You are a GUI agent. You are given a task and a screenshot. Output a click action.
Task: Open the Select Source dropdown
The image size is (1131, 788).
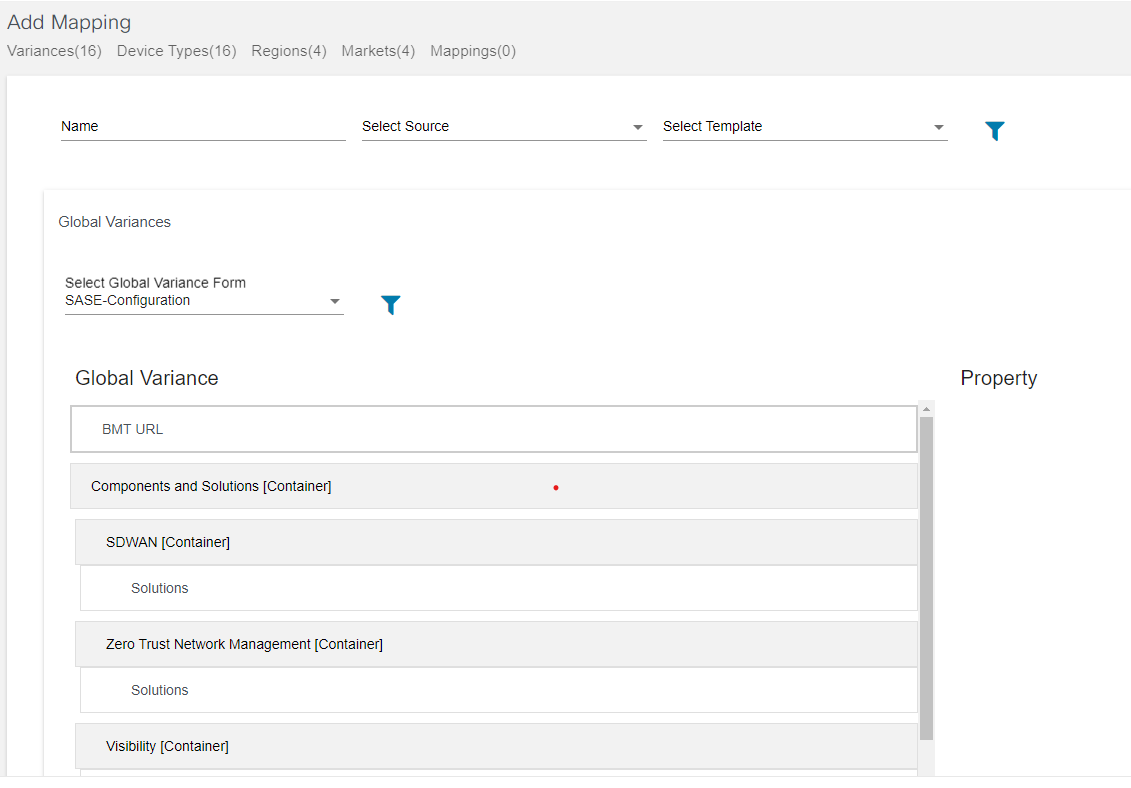504,127
